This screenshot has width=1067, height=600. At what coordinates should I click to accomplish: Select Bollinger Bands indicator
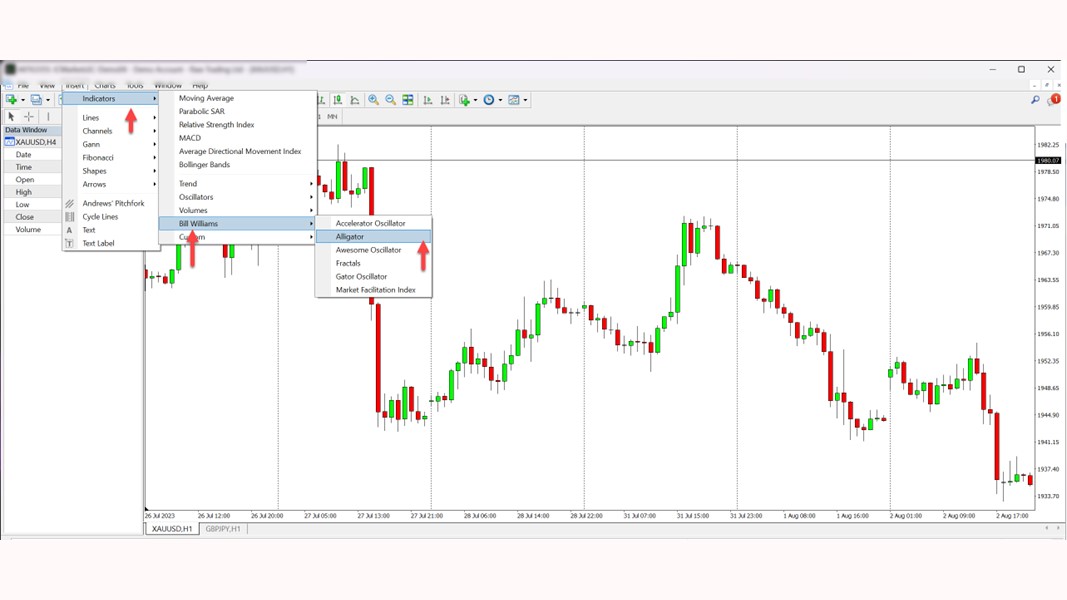click(237, 165)
